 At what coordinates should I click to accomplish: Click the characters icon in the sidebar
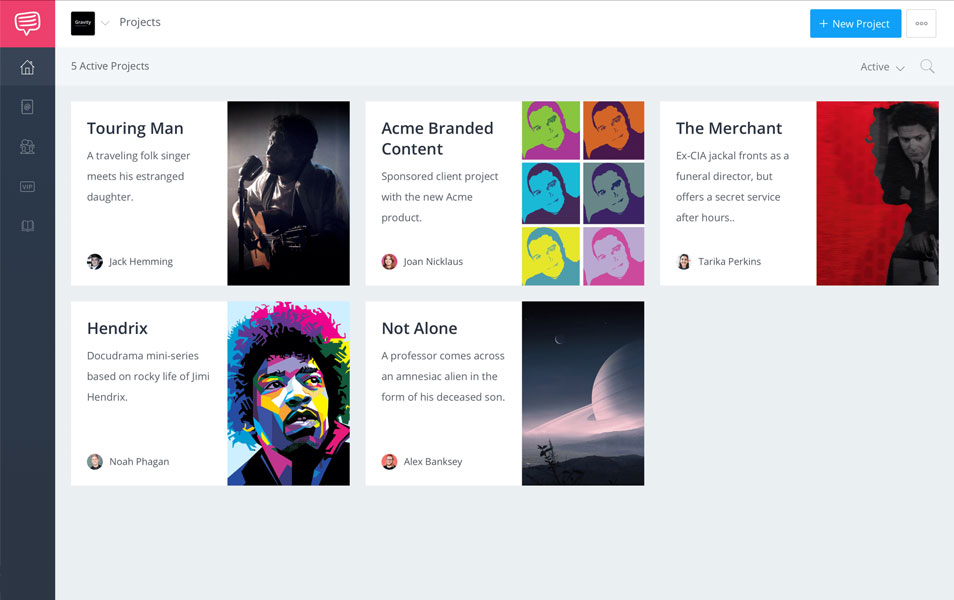click(27, 146)
